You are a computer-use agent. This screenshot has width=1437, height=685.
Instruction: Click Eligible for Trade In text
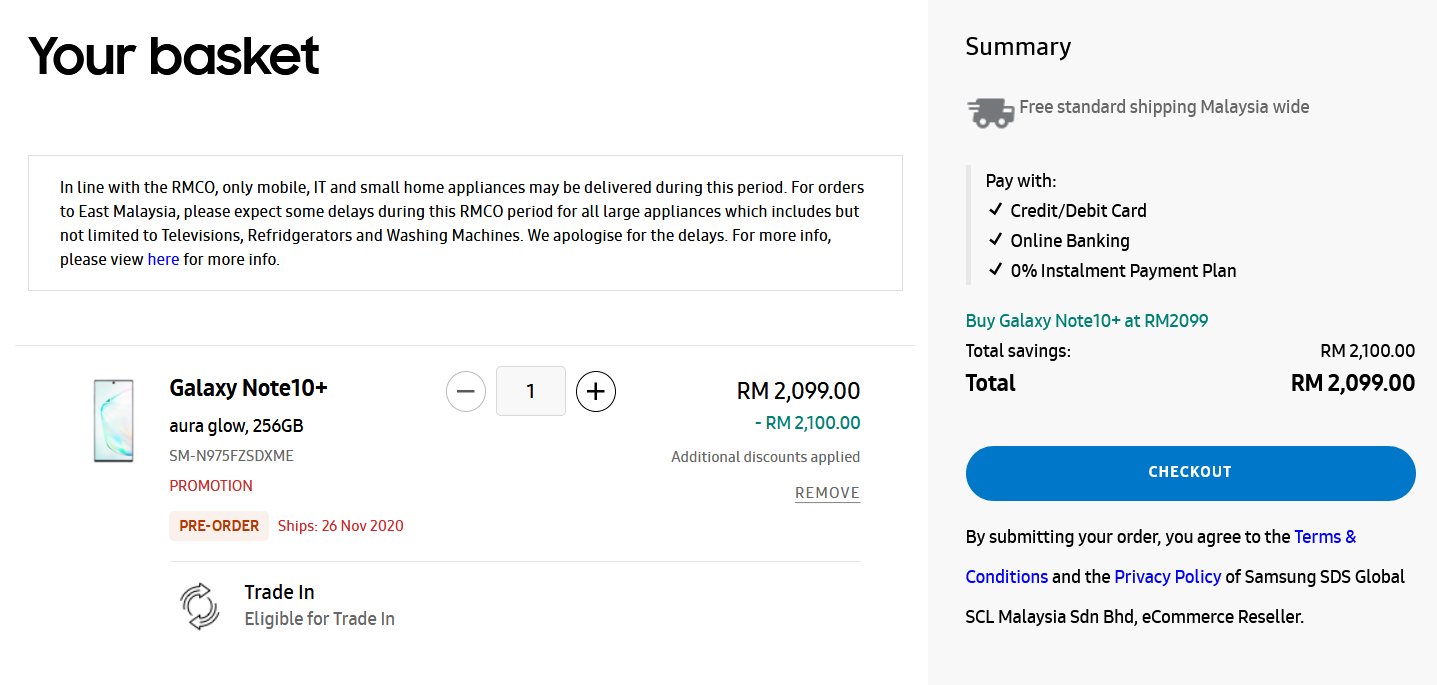point(319,619)
